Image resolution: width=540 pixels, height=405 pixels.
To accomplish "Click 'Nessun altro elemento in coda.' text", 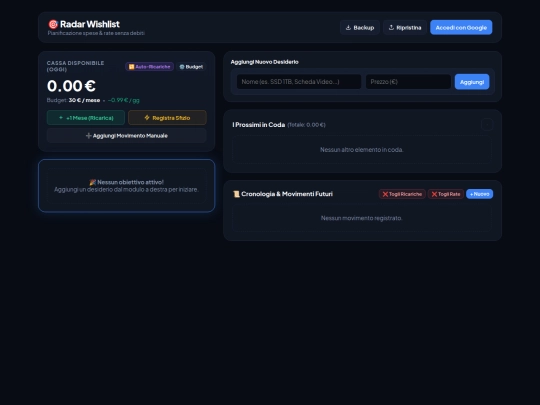I will (362, 150).
